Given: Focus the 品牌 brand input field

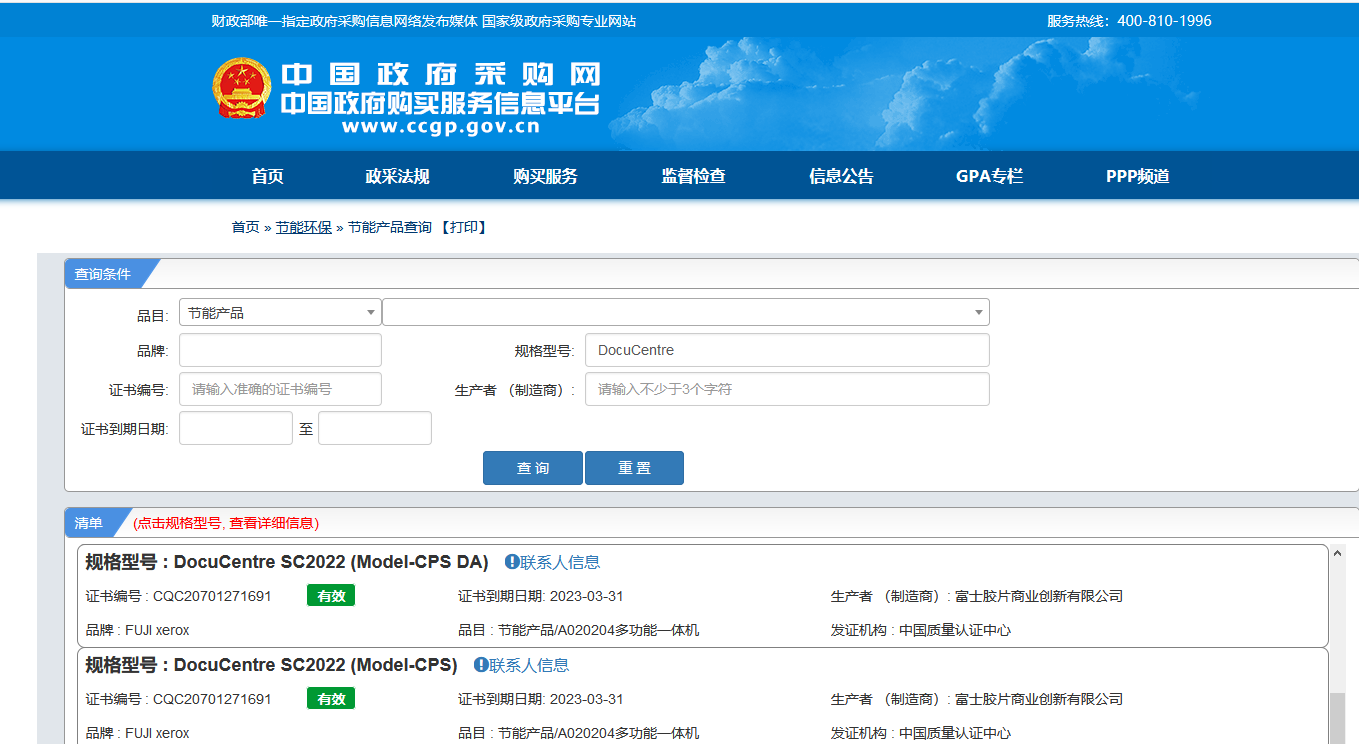Looking at the screenshot, I should point(280,350).
